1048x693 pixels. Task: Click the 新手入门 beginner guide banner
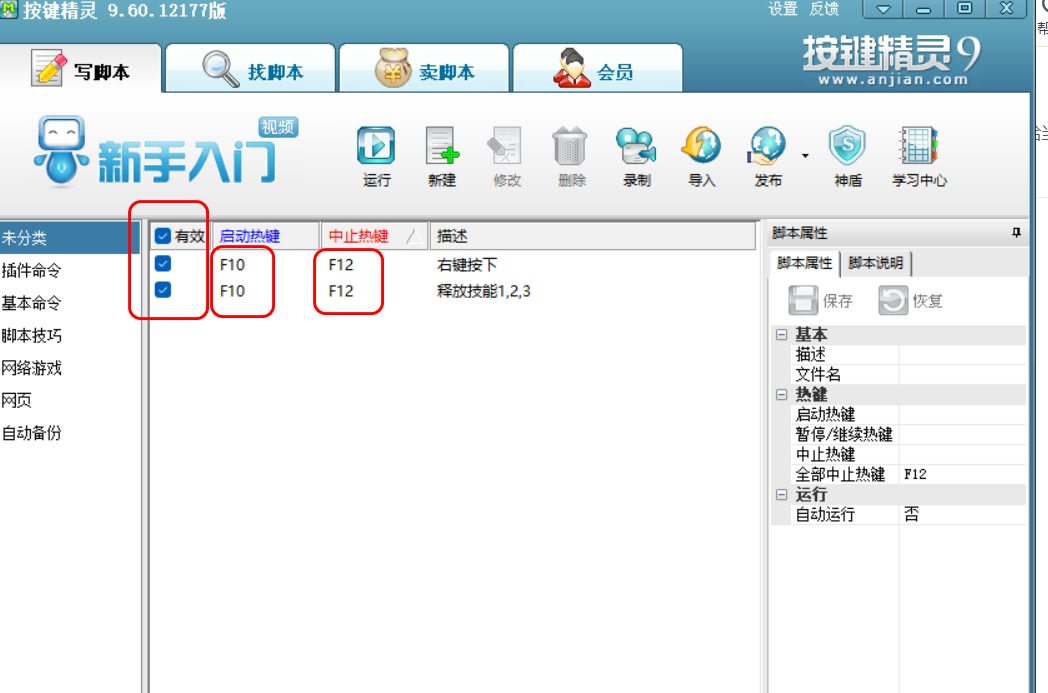tap(164, 152)
